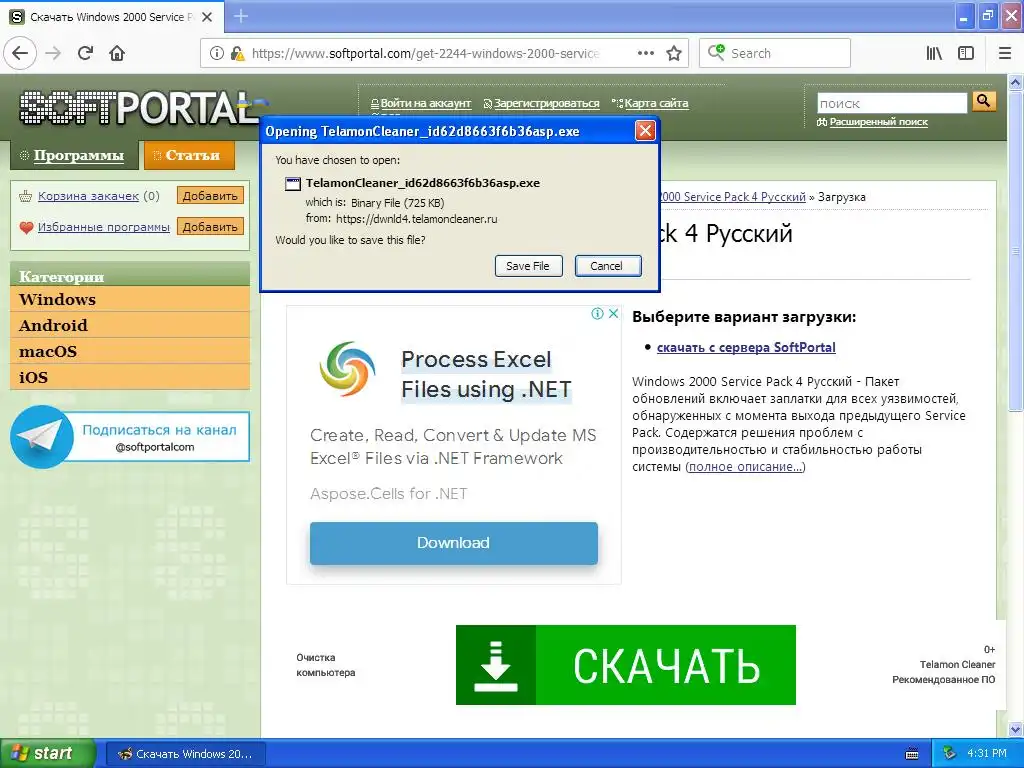Click the green СКАЧАТЬ banner
Viewport: 1024px width, 768px height.
[626, 665]
